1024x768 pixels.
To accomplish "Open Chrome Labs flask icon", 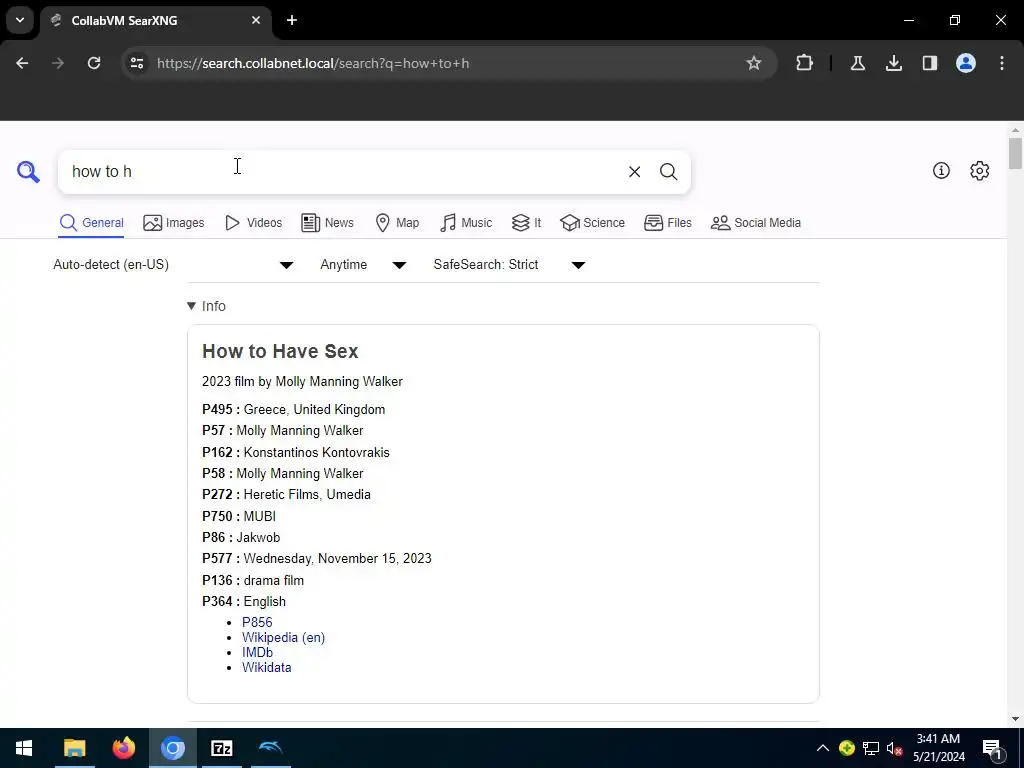I will tap(858, 63).
